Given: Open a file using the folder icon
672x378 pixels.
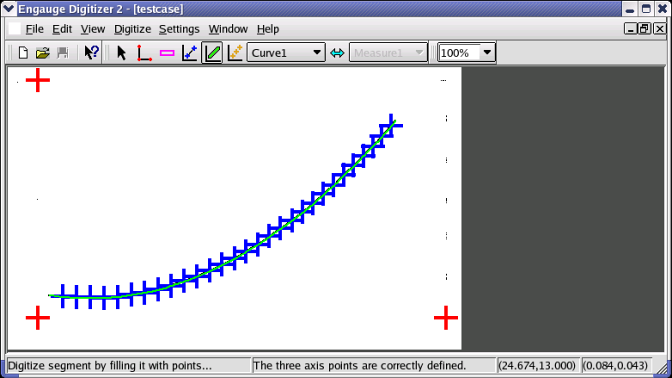Looking at the screenshot, I should 42,53.
